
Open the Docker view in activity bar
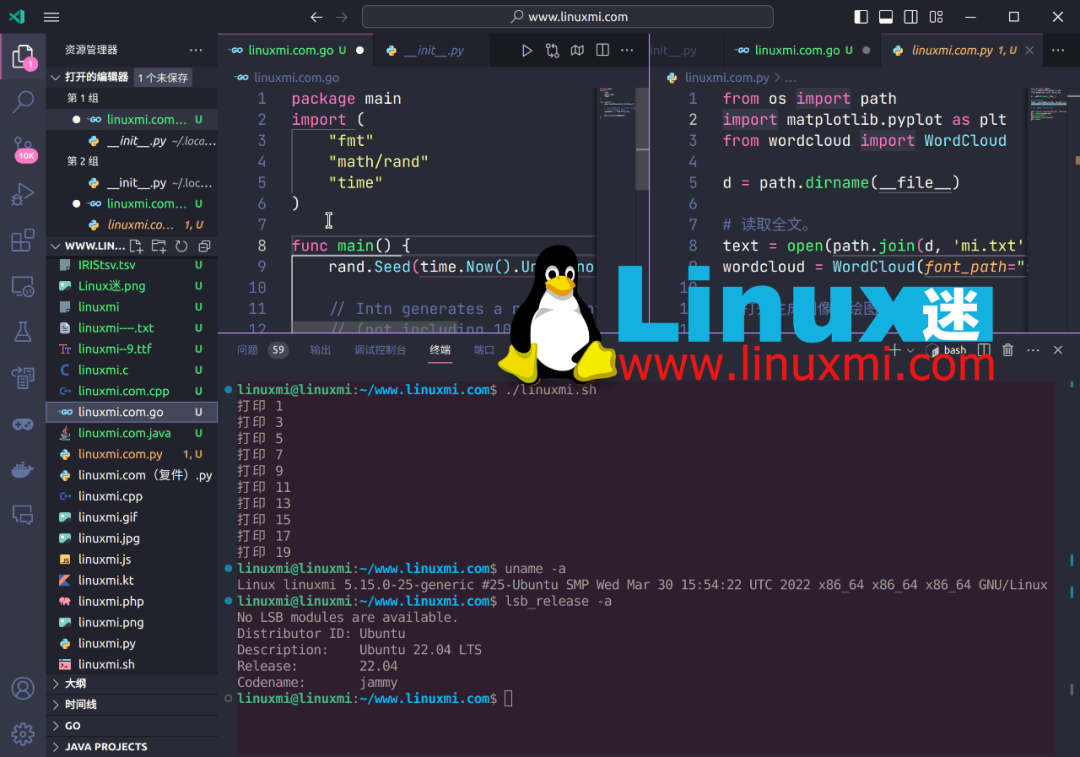point(23,470)
